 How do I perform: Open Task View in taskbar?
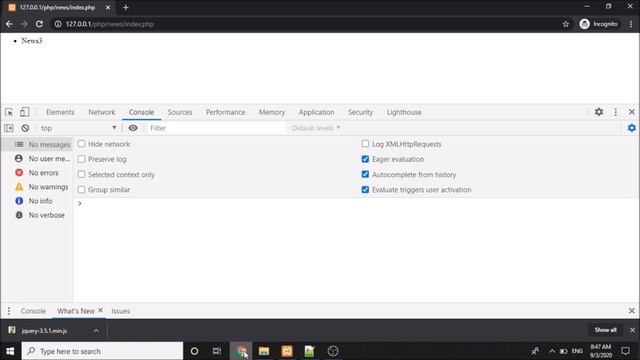(217, 351)
